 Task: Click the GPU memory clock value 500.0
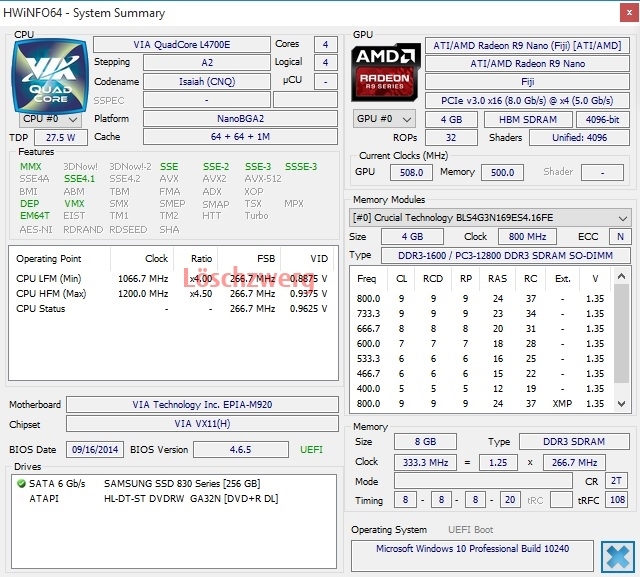coord(502,173)
